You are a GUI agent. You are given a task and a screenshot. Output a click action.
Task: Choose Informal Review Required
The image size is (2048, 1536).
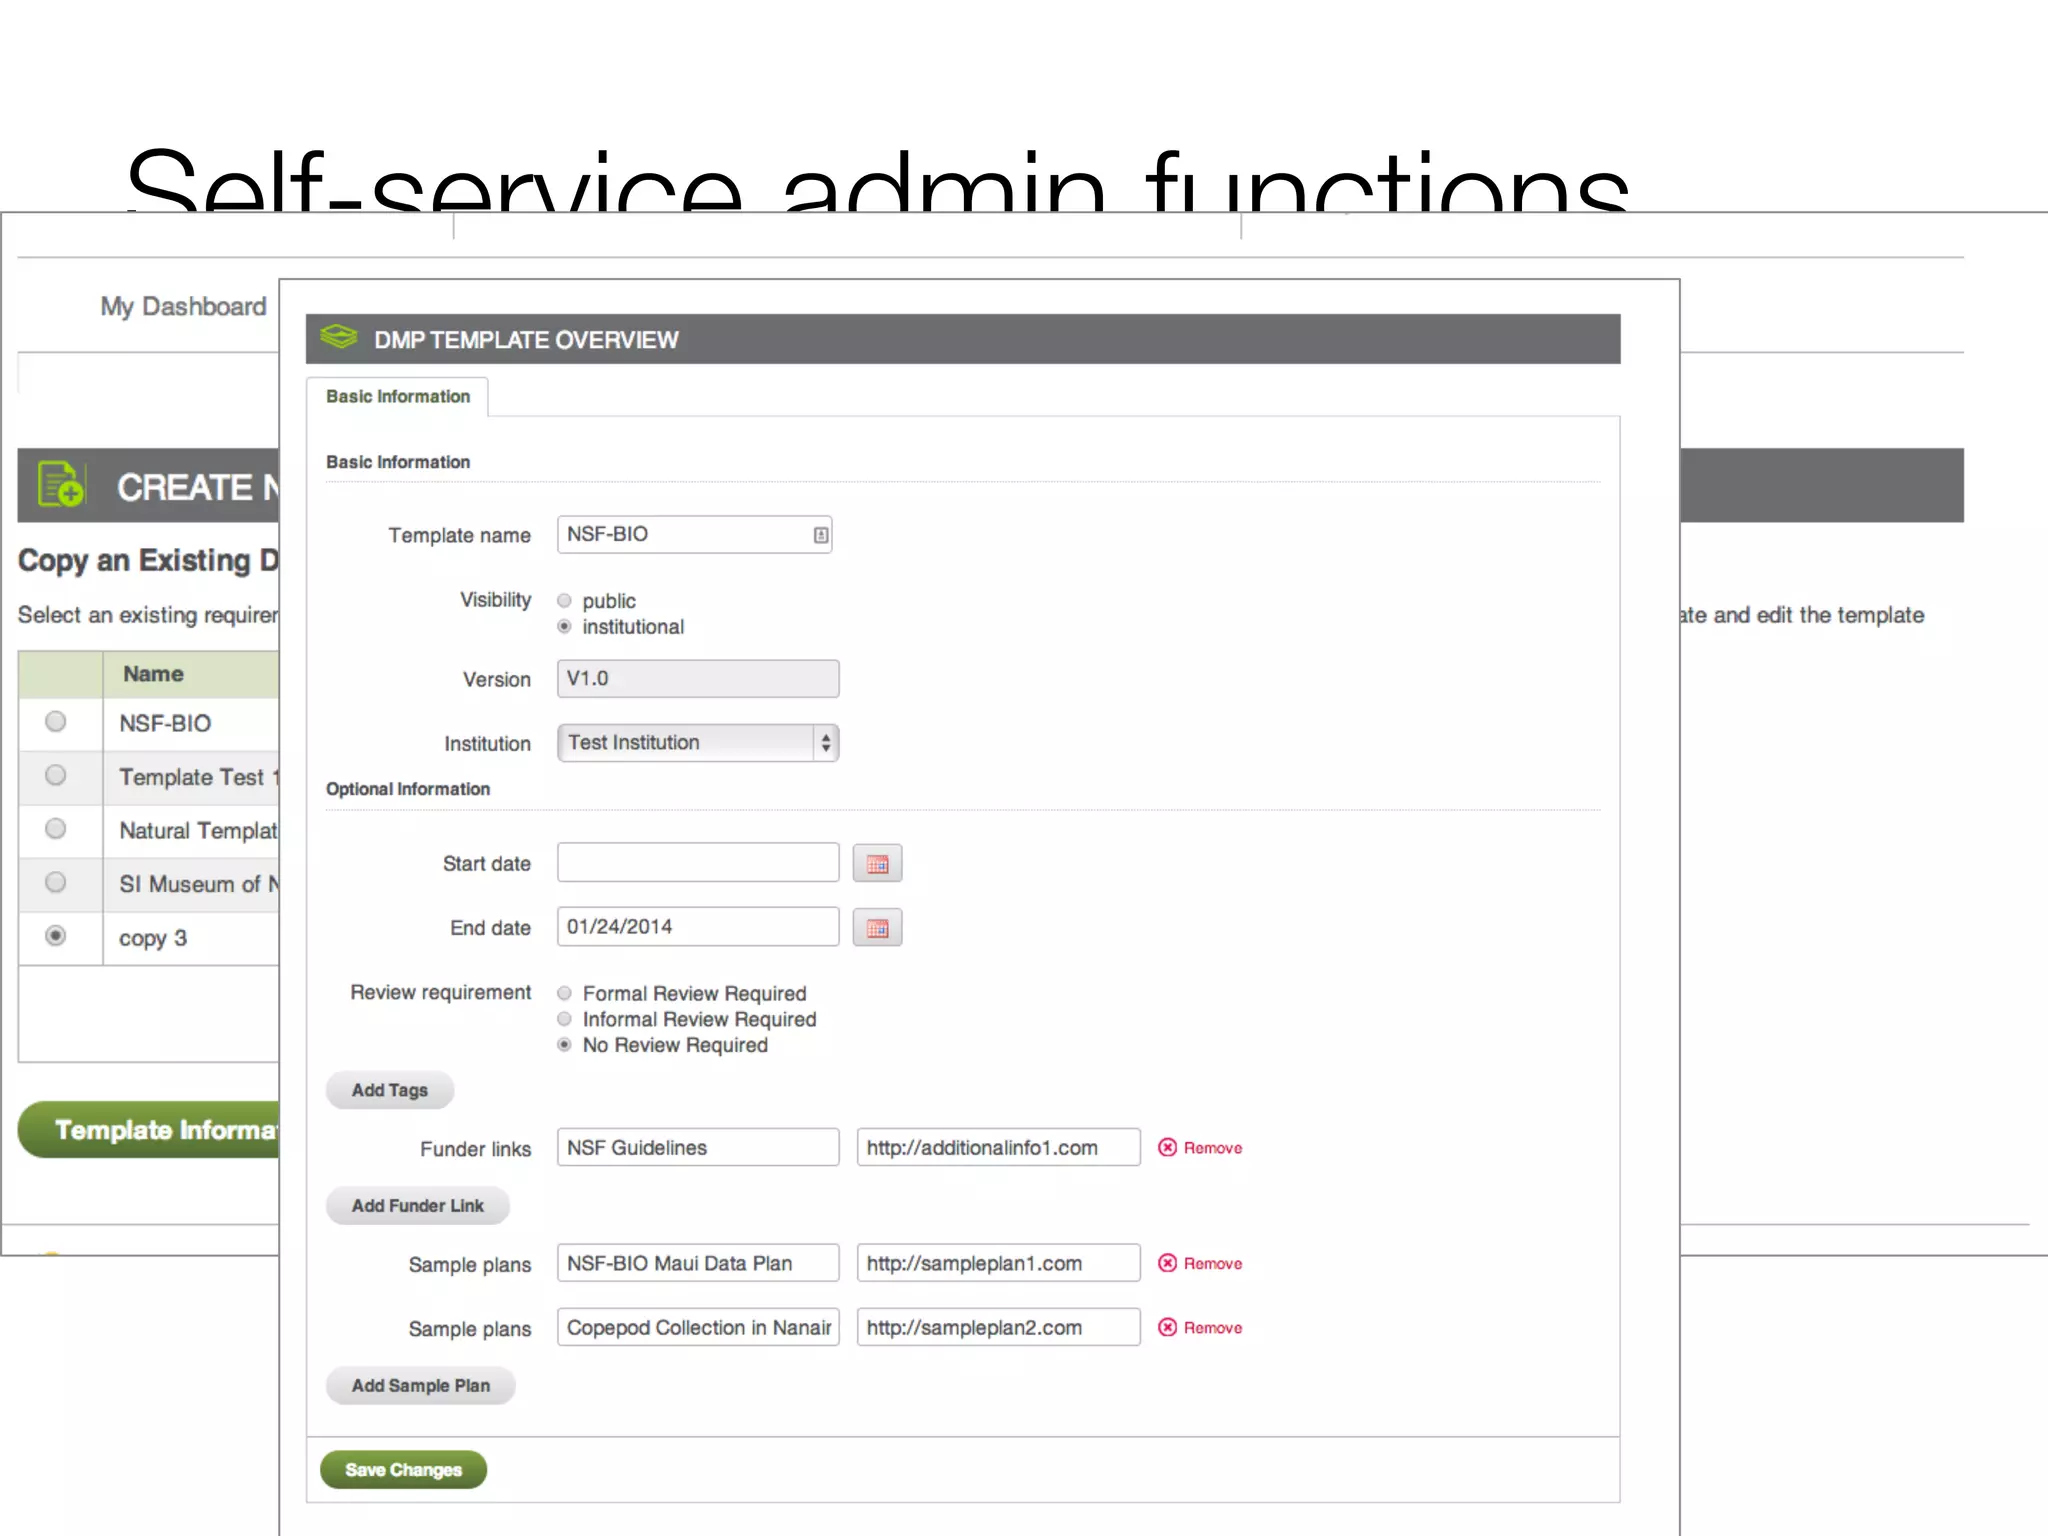click(x=565, y=1019)
